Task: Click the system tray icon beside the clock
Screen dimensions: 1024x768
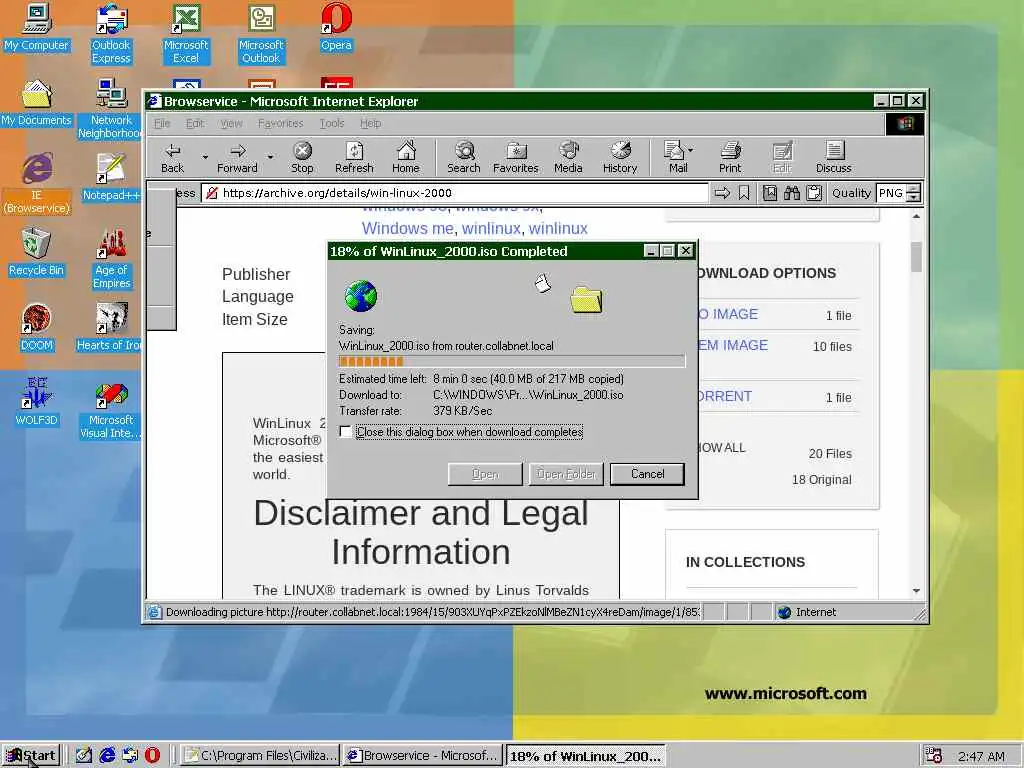Action: pyautogui.click(x=934, y=756)
